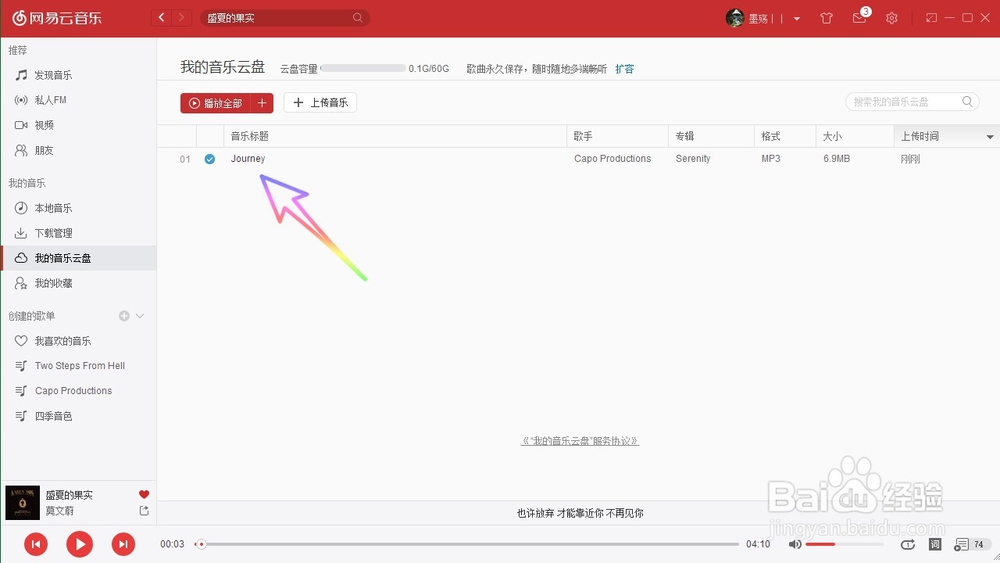Viewport: 1000px width, 563px height.
Task: Share the current song icon
Action: coord(144,511)
